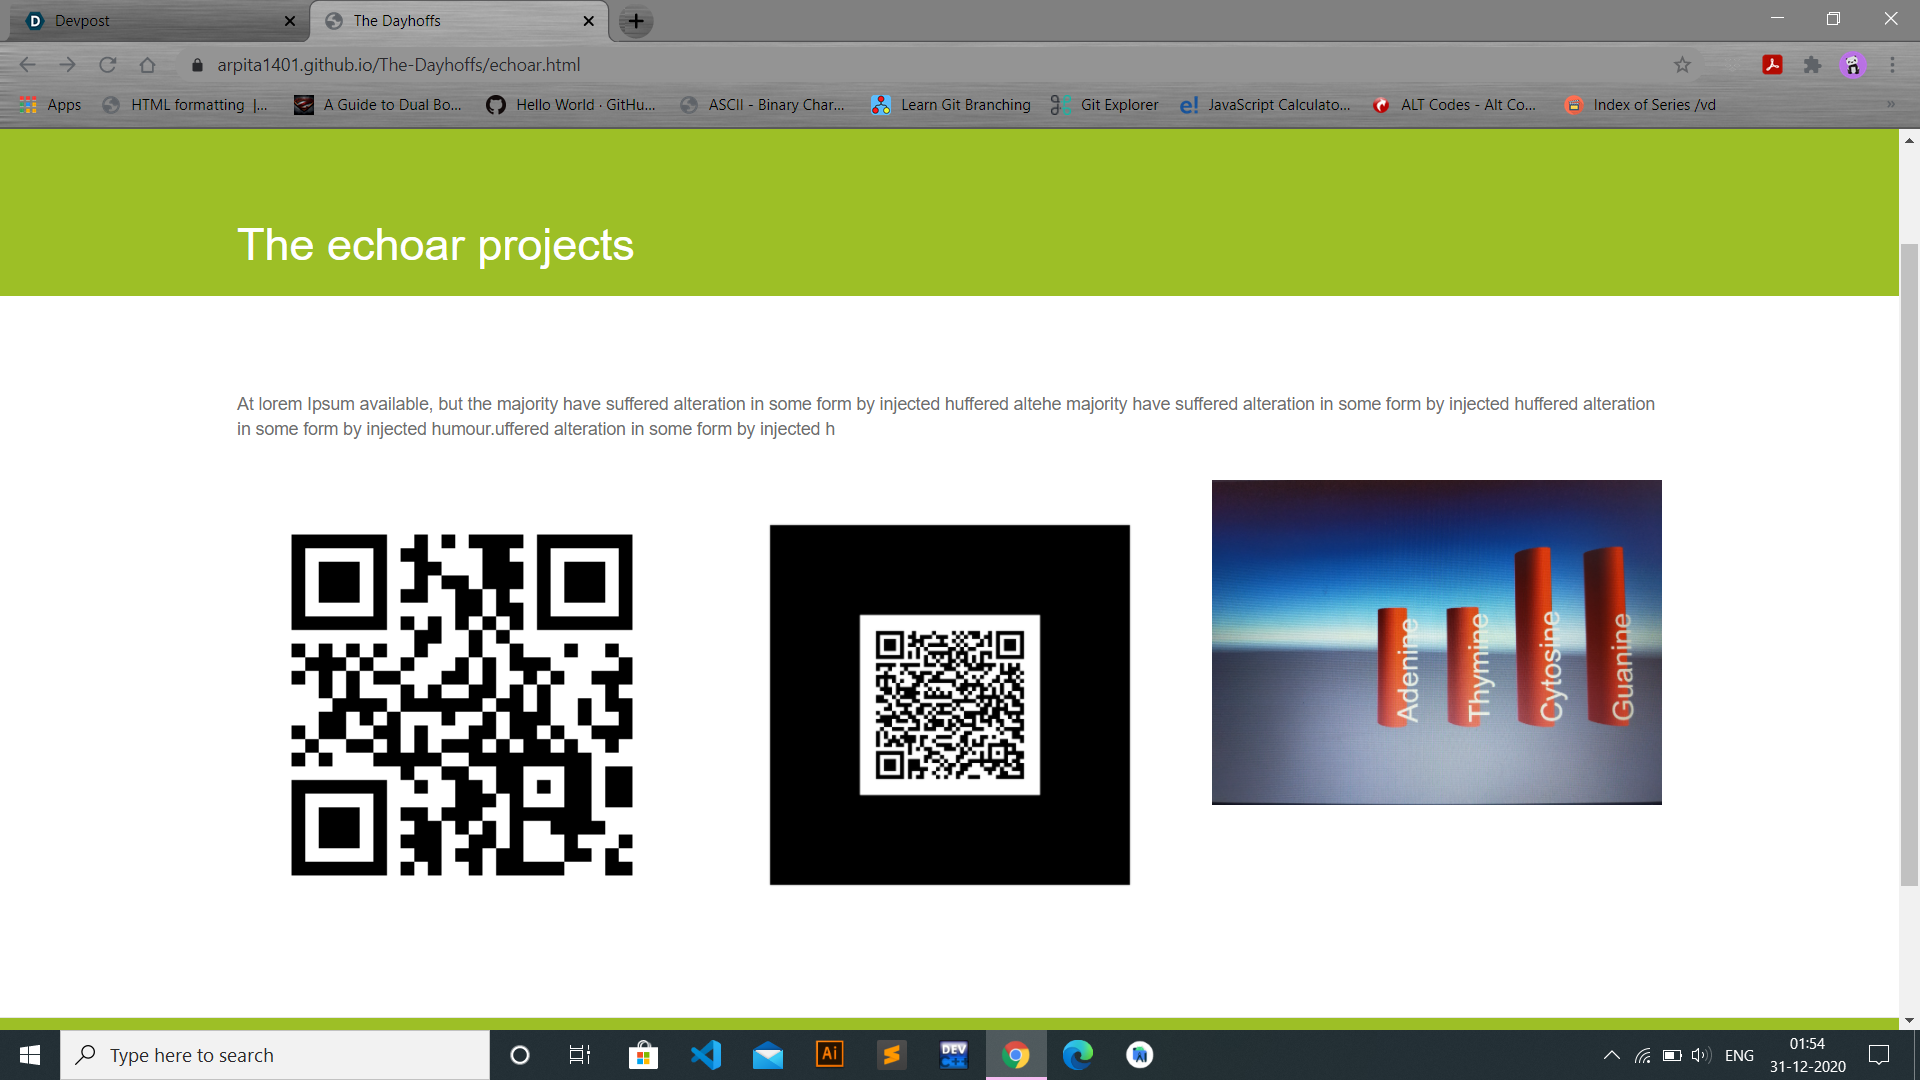The image size is (1920, 1080).
Task: Close the Devpost tab
Action: tap(290, 21)
